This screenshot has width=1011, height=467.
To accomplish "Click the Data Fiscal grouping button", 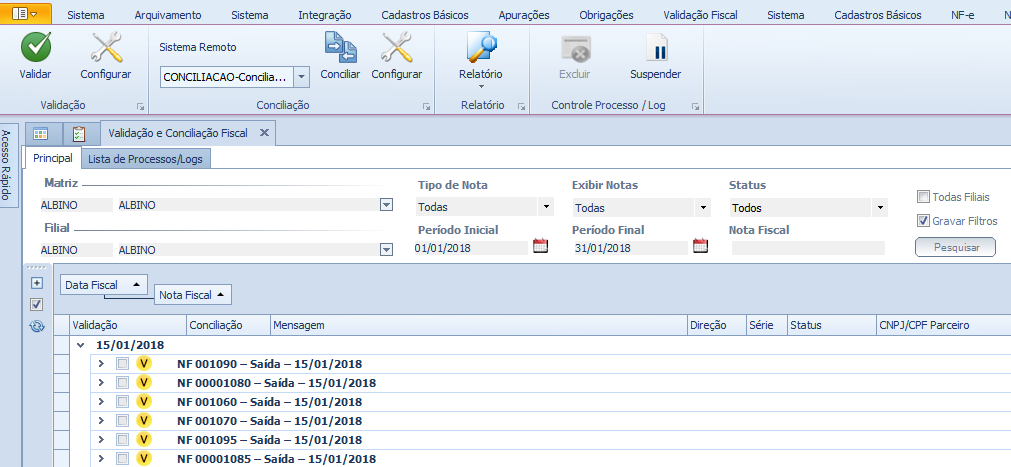I will pyautogui.click(x=104, y=285).
